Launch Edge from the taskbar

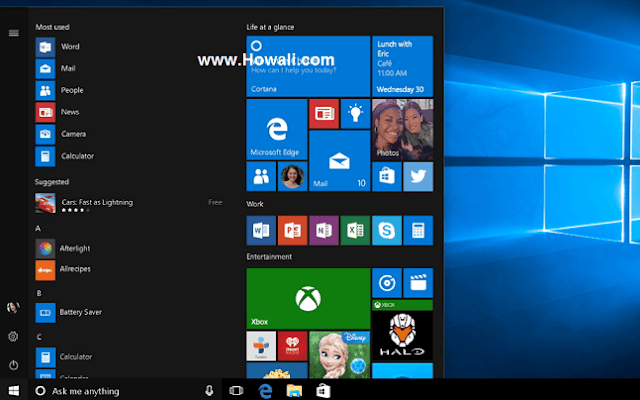point(265,391)
